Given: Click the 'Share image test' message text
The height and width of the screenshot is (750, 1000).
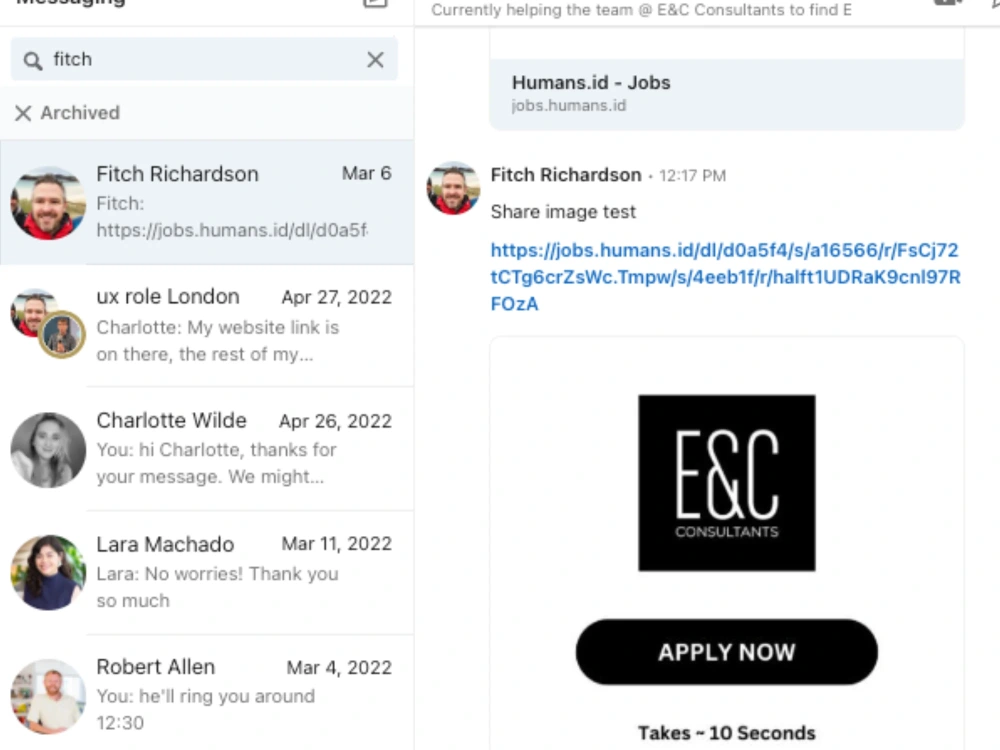Looking at the screenshot, I should click(563, 212).
